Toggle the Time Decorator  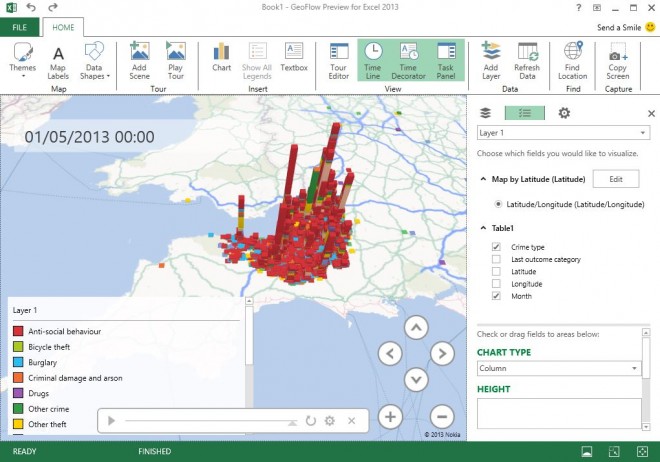tap(408, 61)
